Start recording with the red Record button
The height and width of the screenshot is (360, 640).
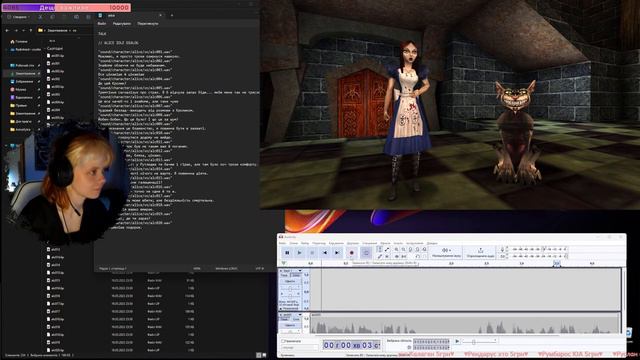click(351, 253)
